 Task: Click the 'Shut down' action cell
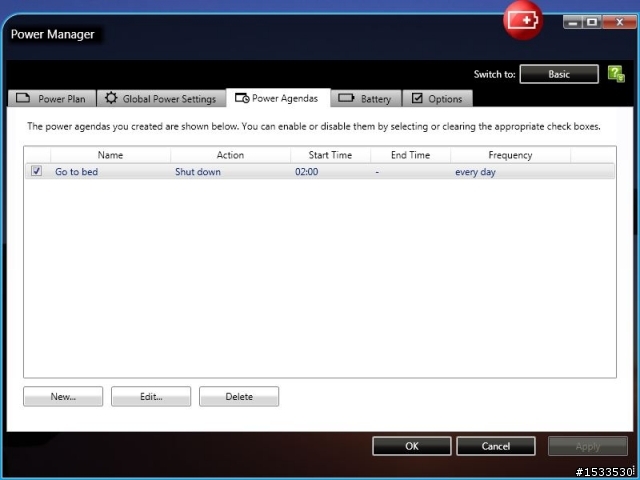(198, 171)
